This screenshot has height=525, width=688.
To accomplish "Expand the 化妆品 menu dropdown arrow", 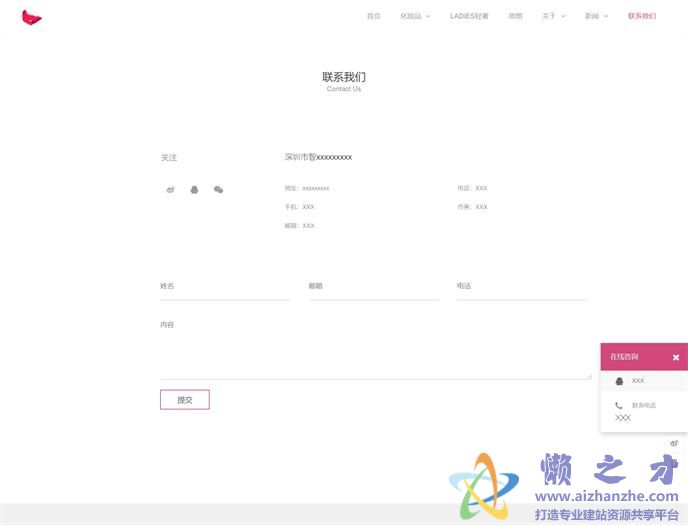I will point(428,16).
